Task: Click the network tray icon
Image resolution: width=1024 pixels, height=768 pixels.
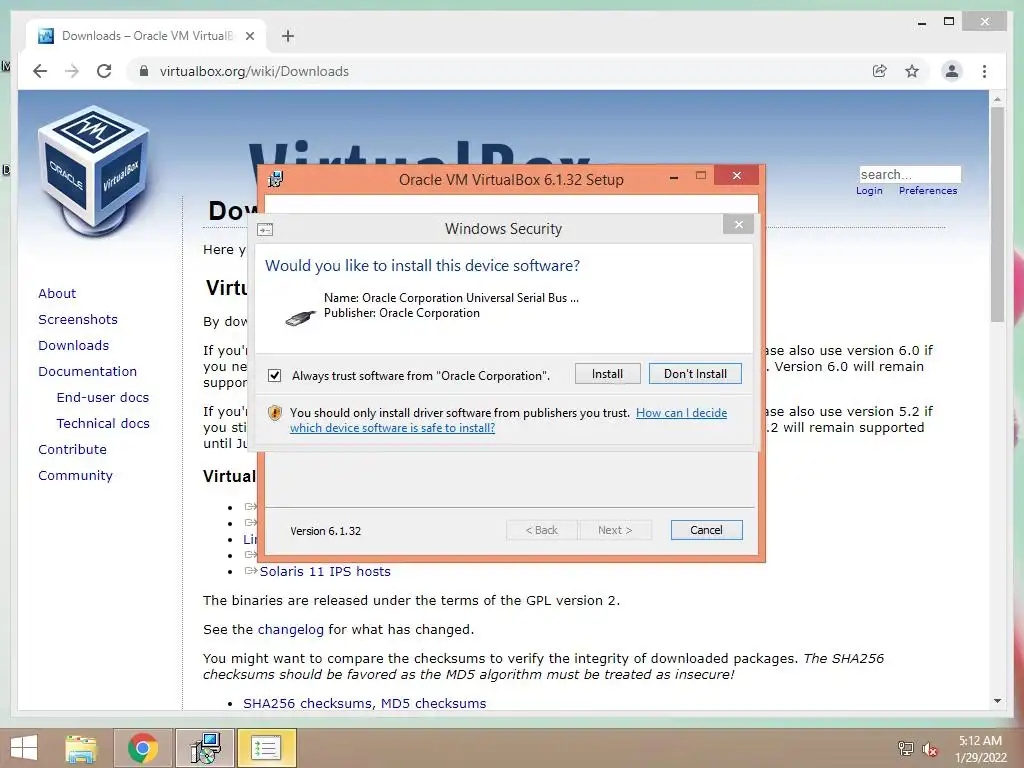Action: 906,748
